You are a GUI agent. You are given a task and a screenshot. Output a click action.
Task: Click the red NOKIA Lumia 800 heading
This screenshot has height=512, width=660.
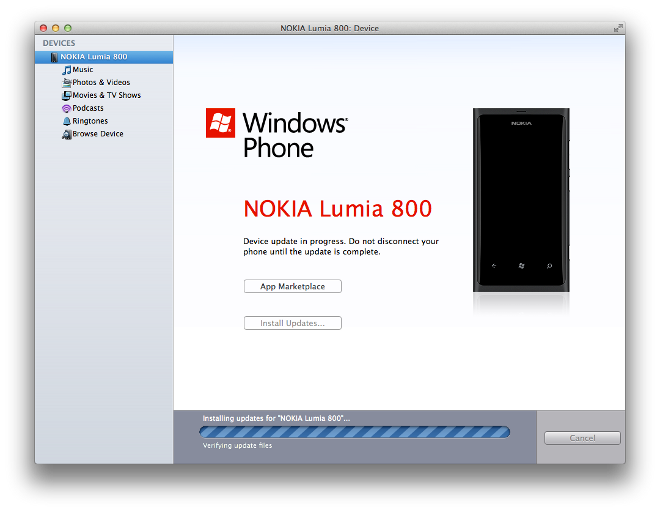(338, 209)
